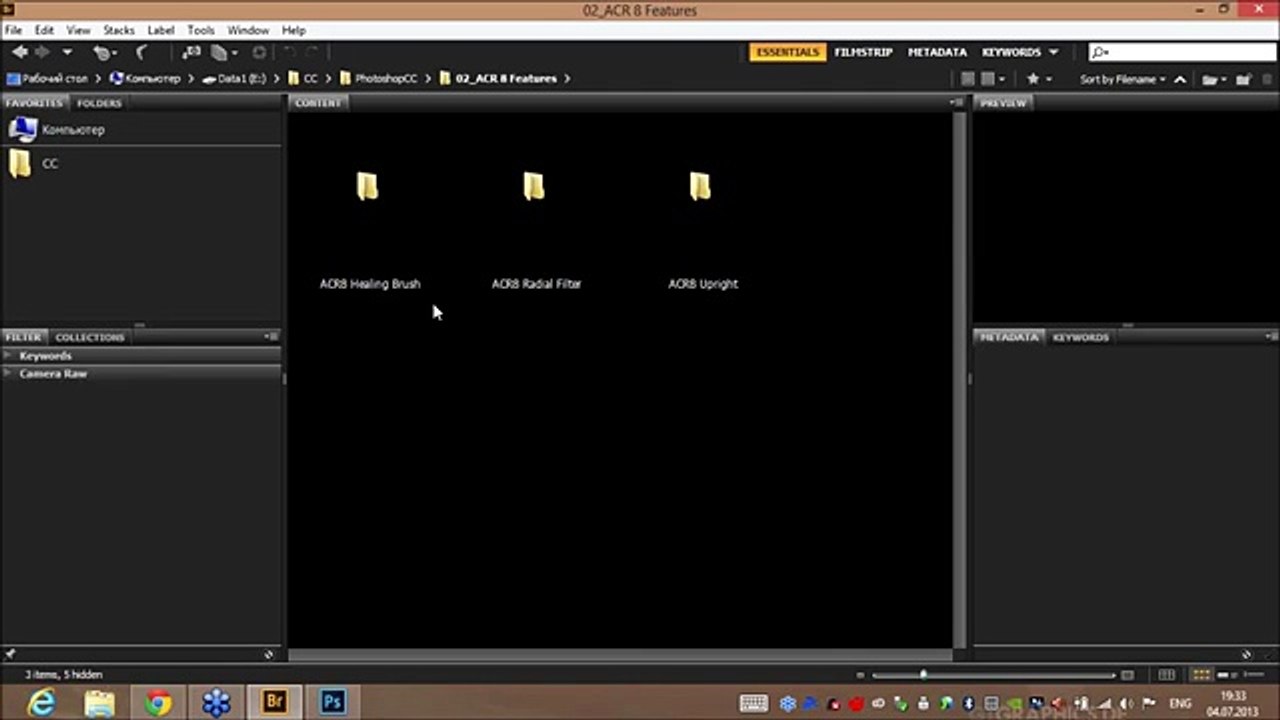Expand the chevron after 02_ACR 8 Features

(567, 78)
